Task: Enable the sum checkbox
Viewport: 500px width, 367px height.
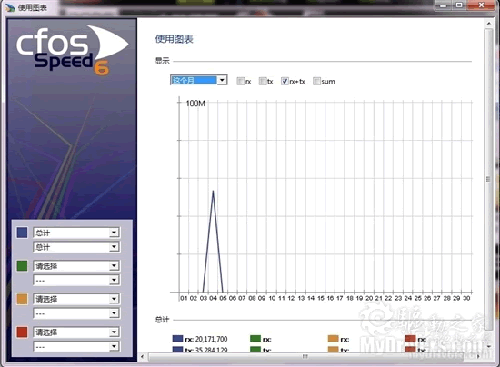Action: (x=317, y=81)
